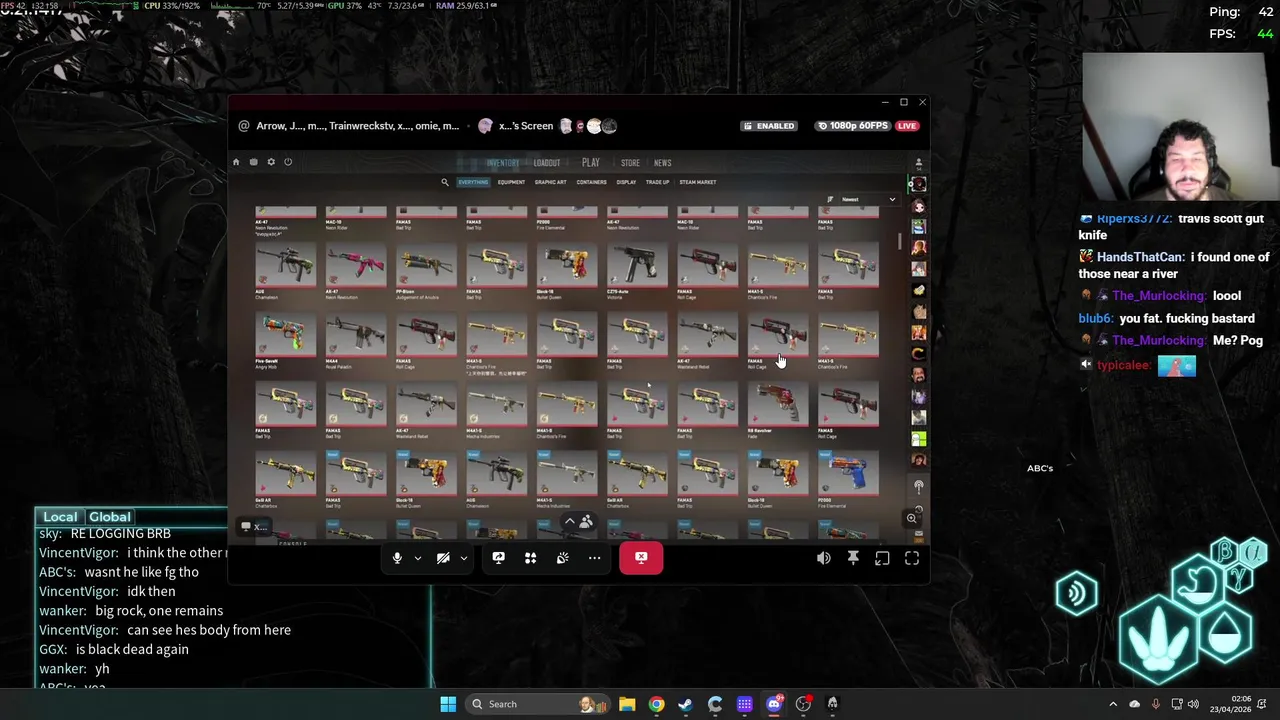Select the EVERYTHING inventory filter

click(473, 182)
